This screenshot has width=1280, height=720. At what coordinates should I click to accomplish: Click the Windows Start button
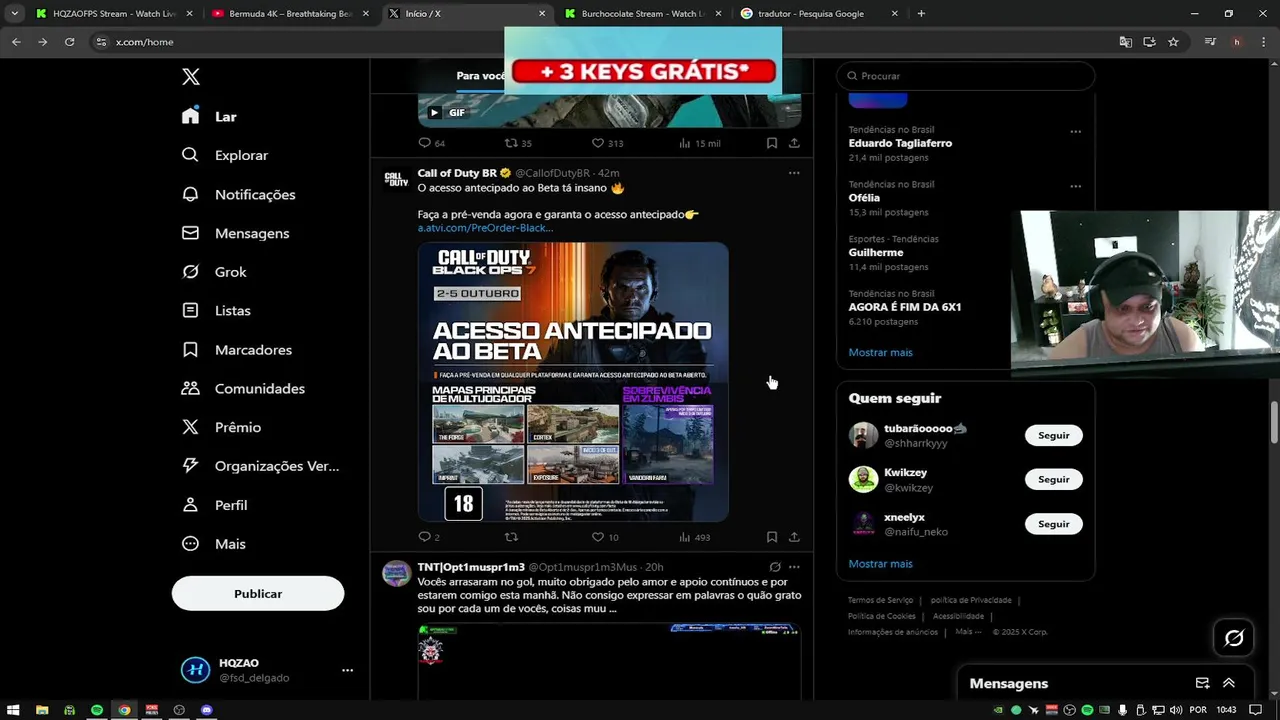[x=14, y=710]
